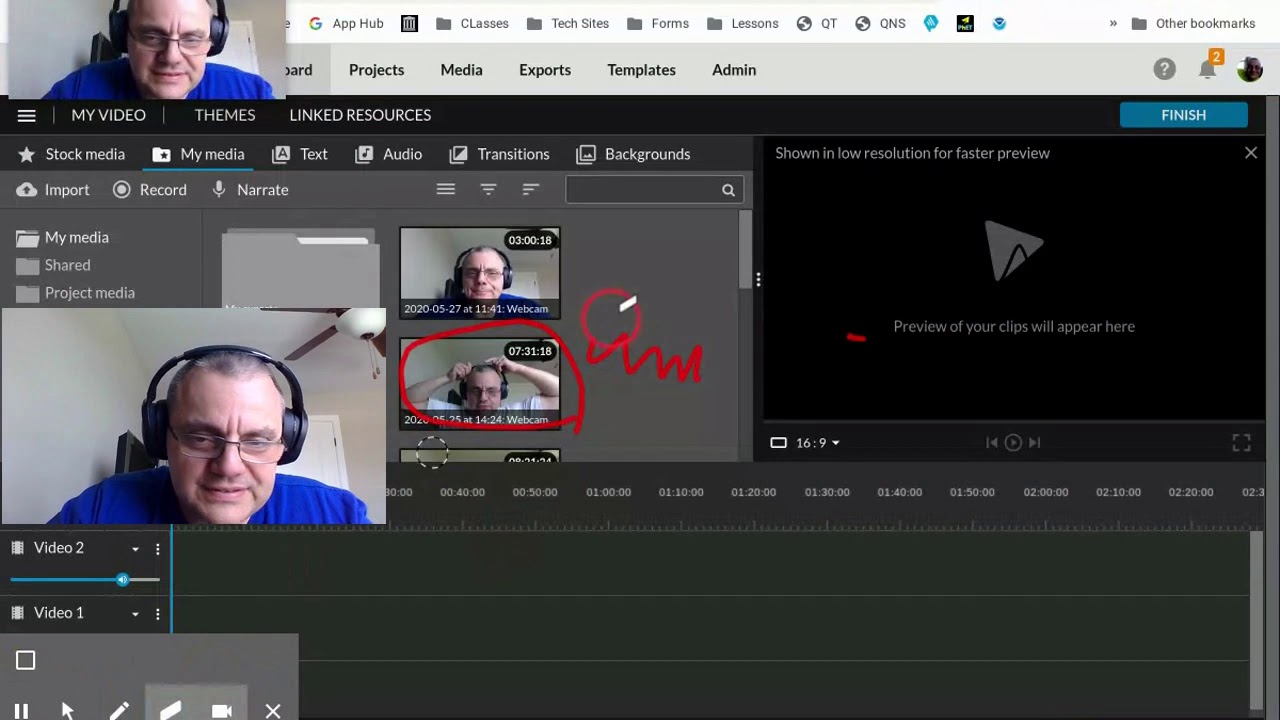The image size is (1280, 720).
Task: Play the preview clip
Action: point(1013,442)
